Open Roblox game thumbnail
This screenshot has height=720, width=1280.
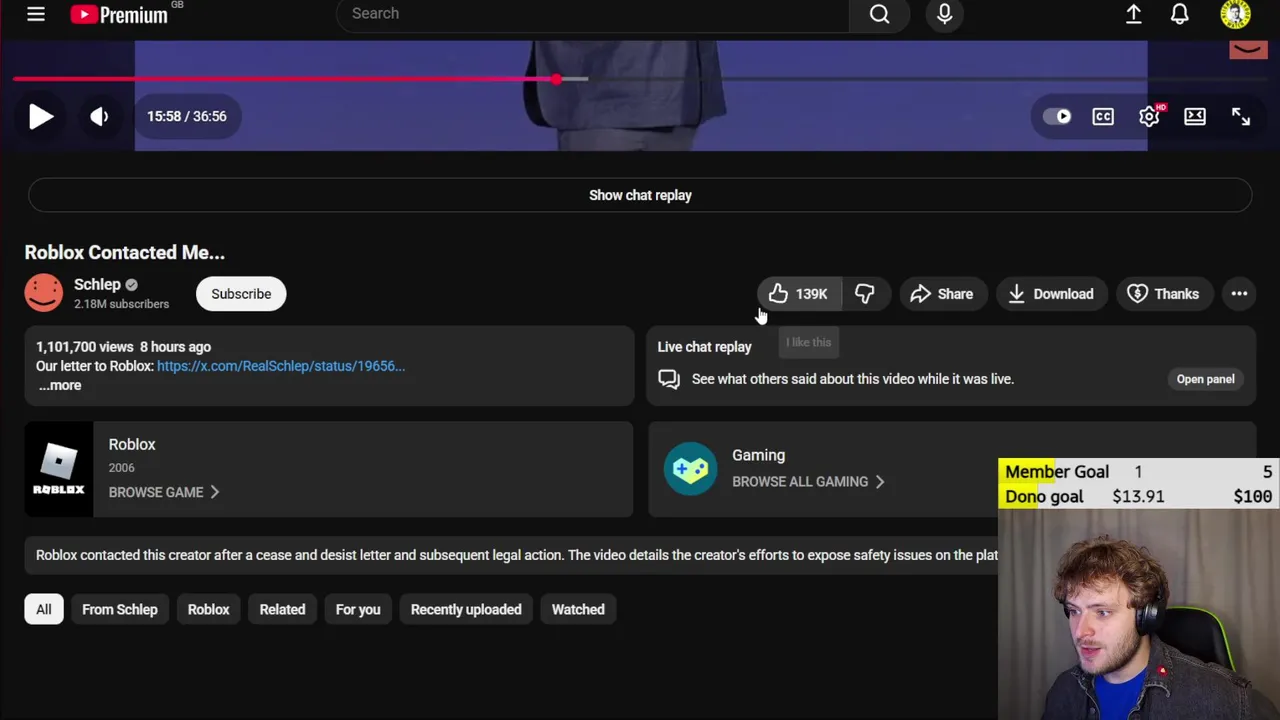point(59,469)
